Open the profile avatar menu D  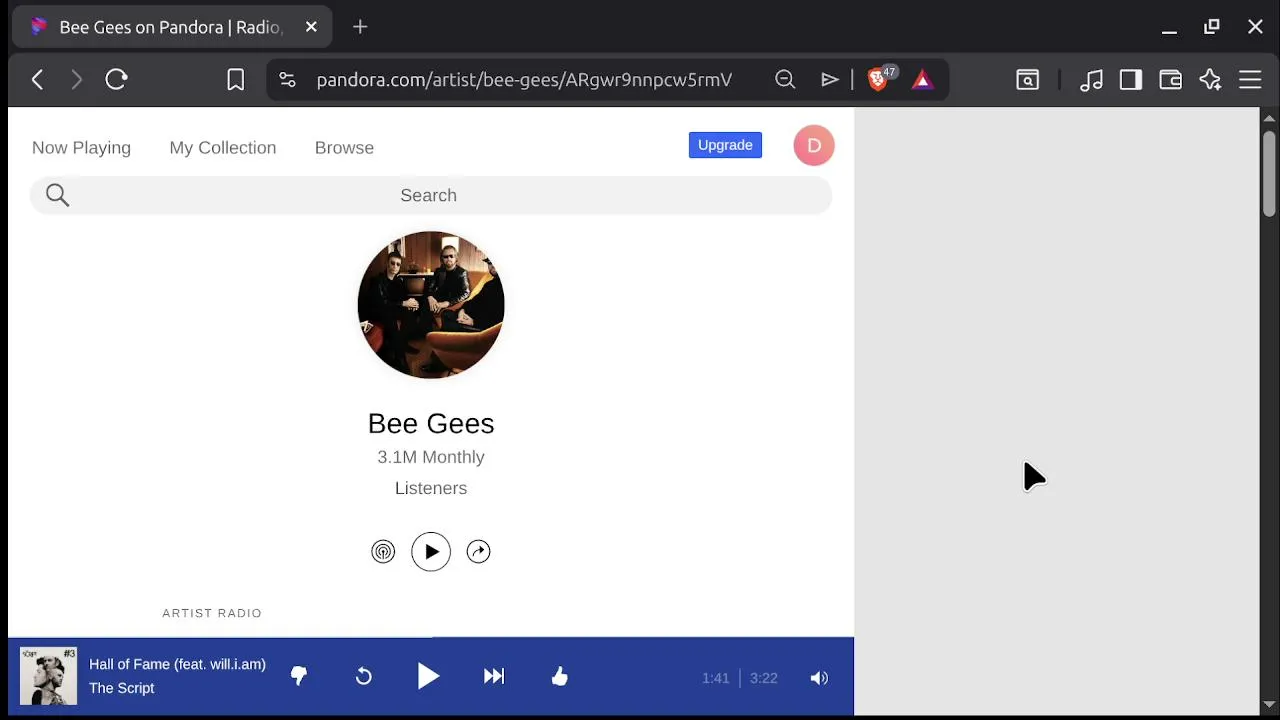(x=814, y=146)
